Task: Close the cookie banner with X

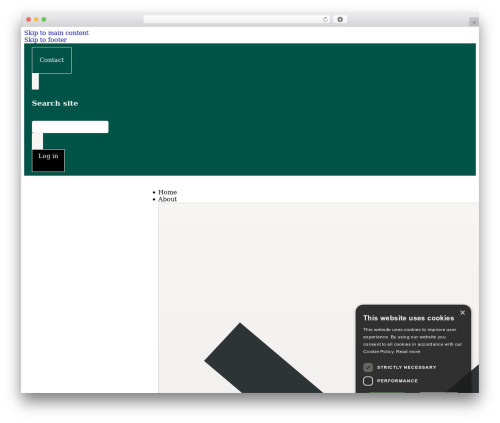Action: pos(462,313)
